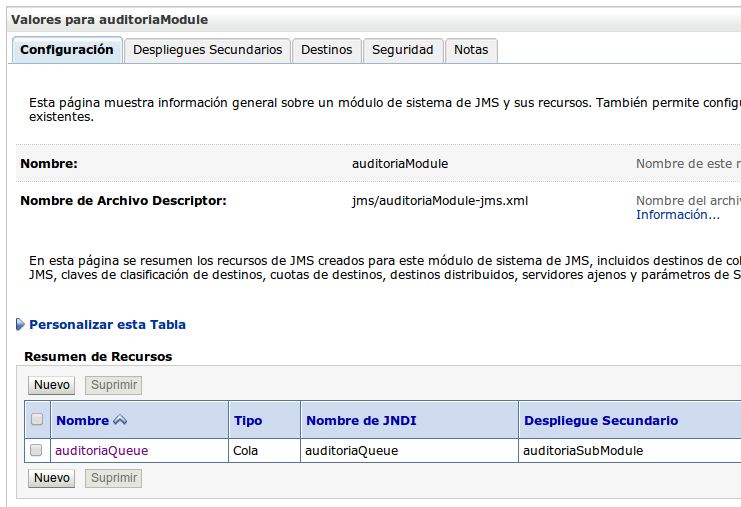Select the Notas tab

click(x=471, y=50)
